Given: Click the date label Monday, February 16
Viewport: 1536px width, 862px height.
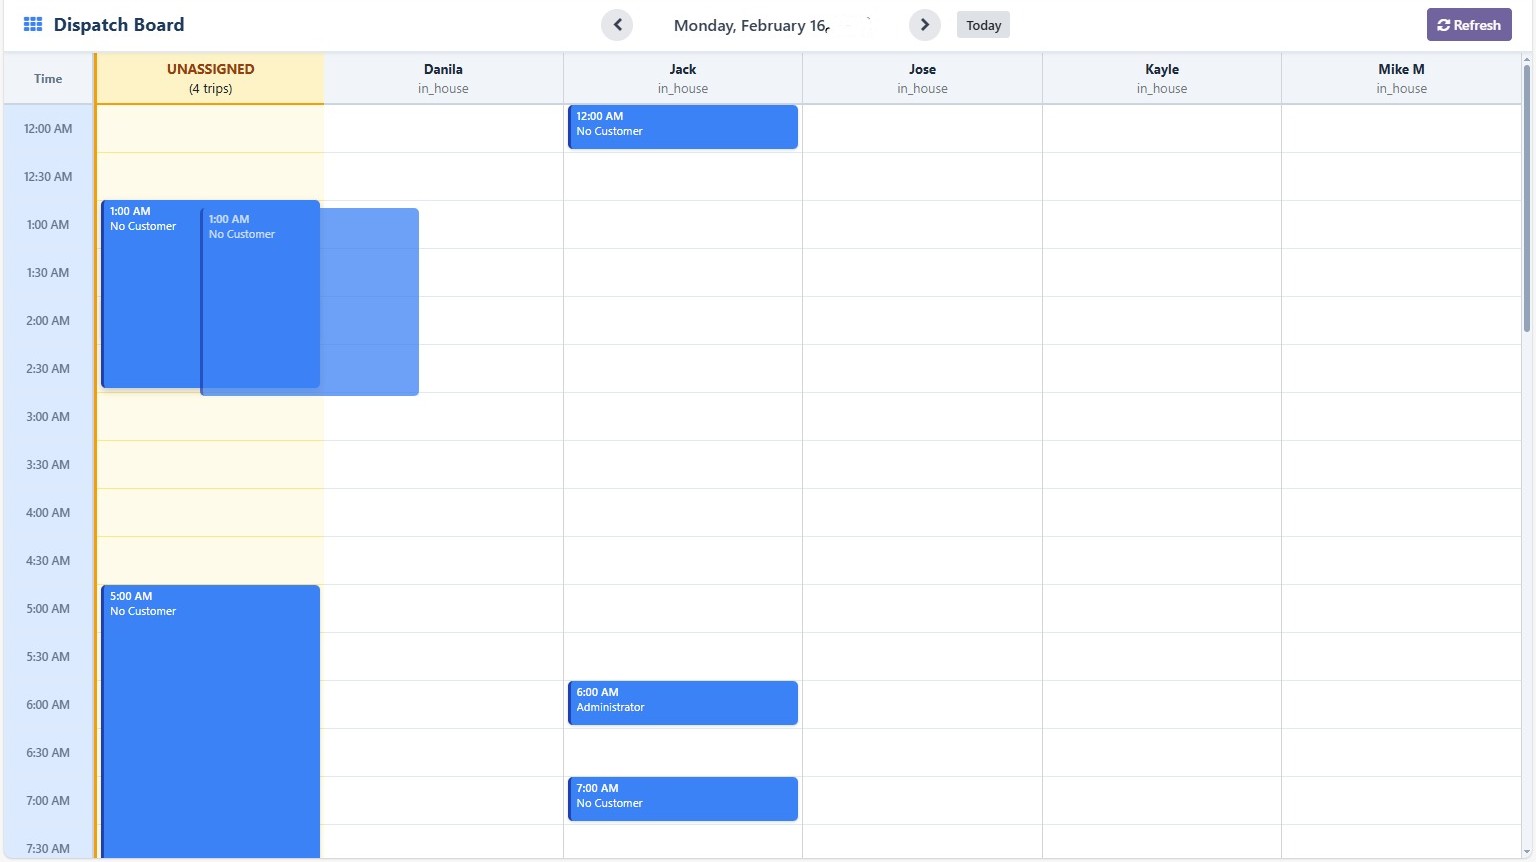Looking at the screenshot, I should click(750, 25).
